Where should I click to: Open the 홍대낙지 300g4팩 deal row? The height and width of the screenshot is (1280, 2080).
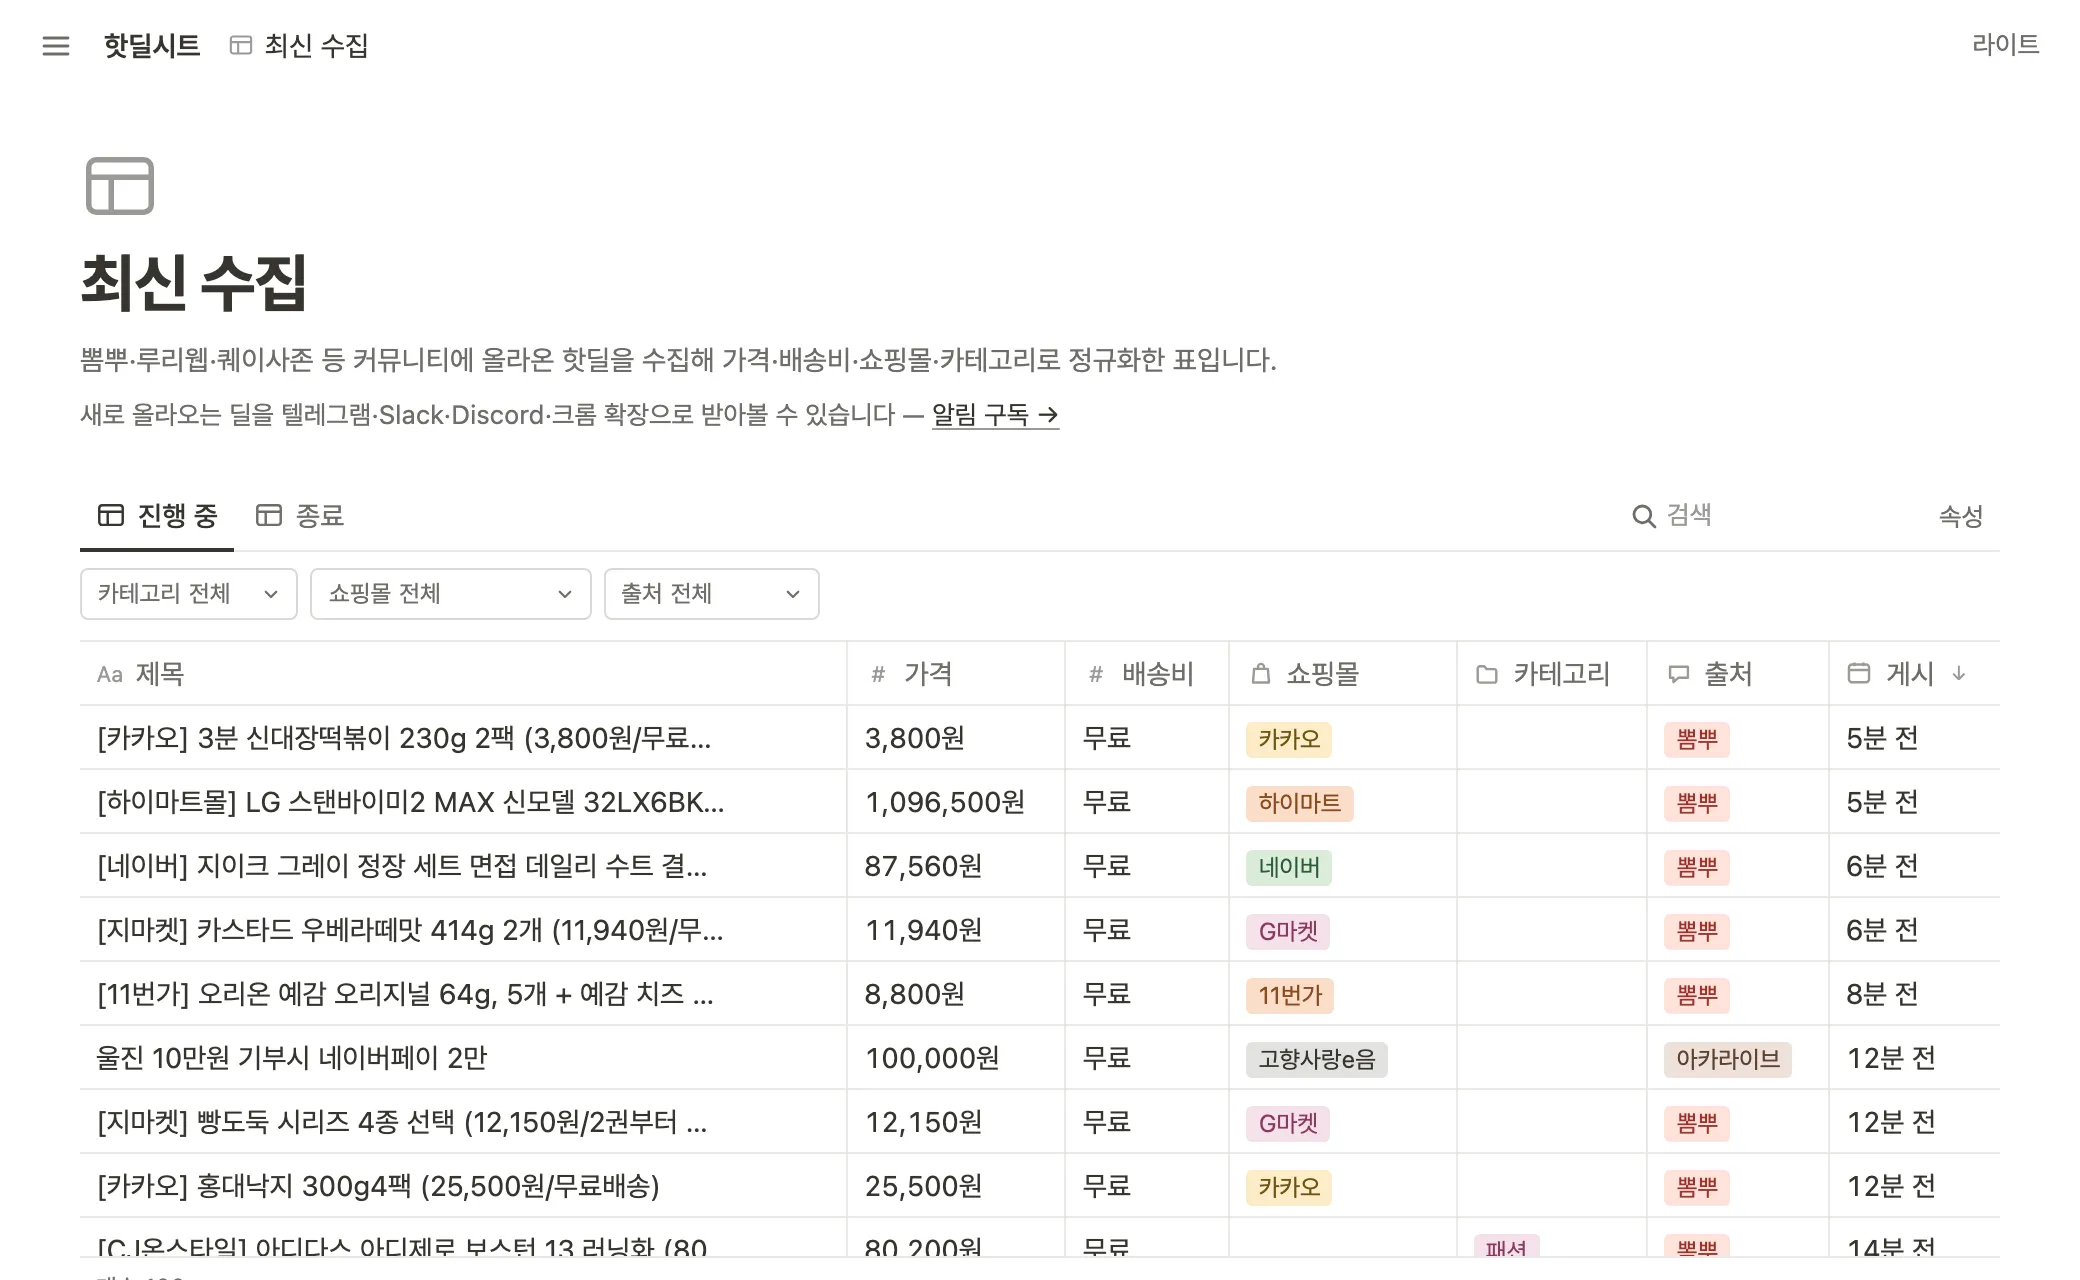coord(1040,1186)
